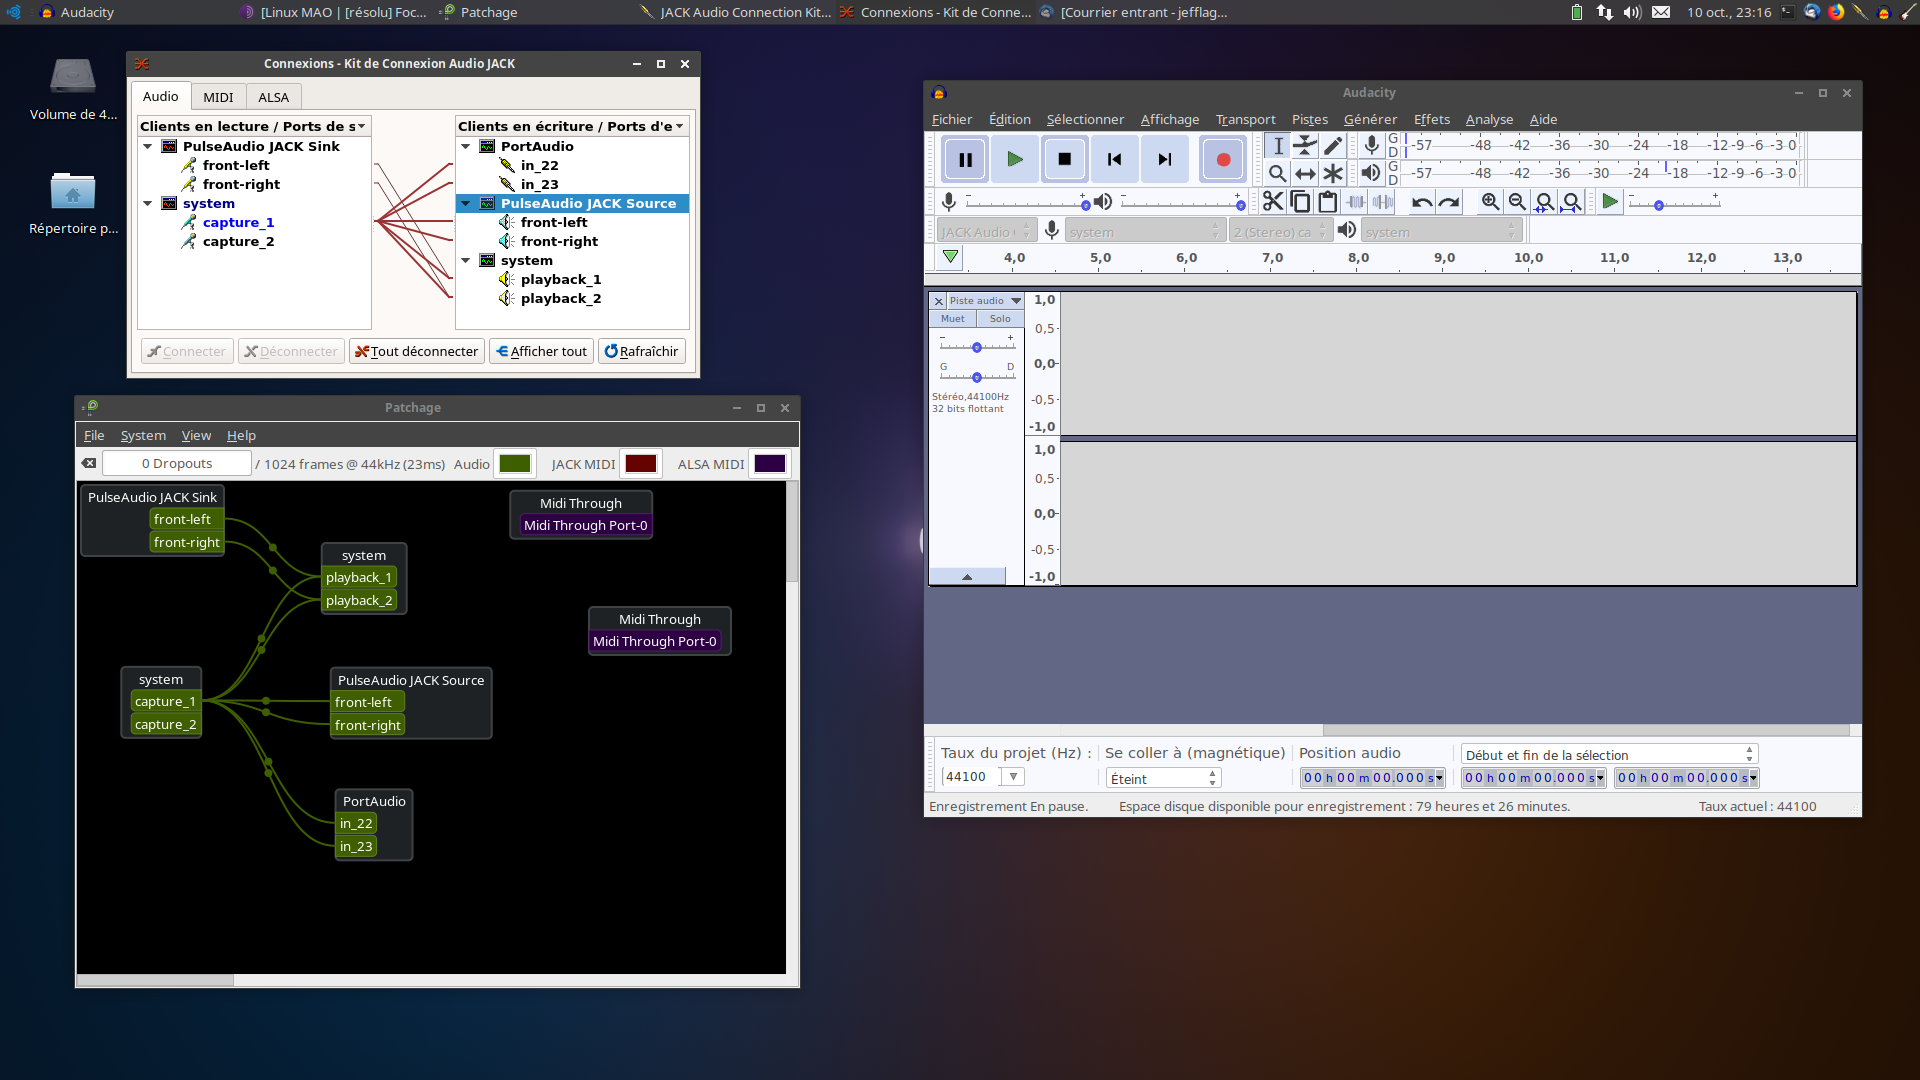Collapse the PulseAudio JACK Sink tree node
Screen dimensions: 1920x1080
[148, 146]
